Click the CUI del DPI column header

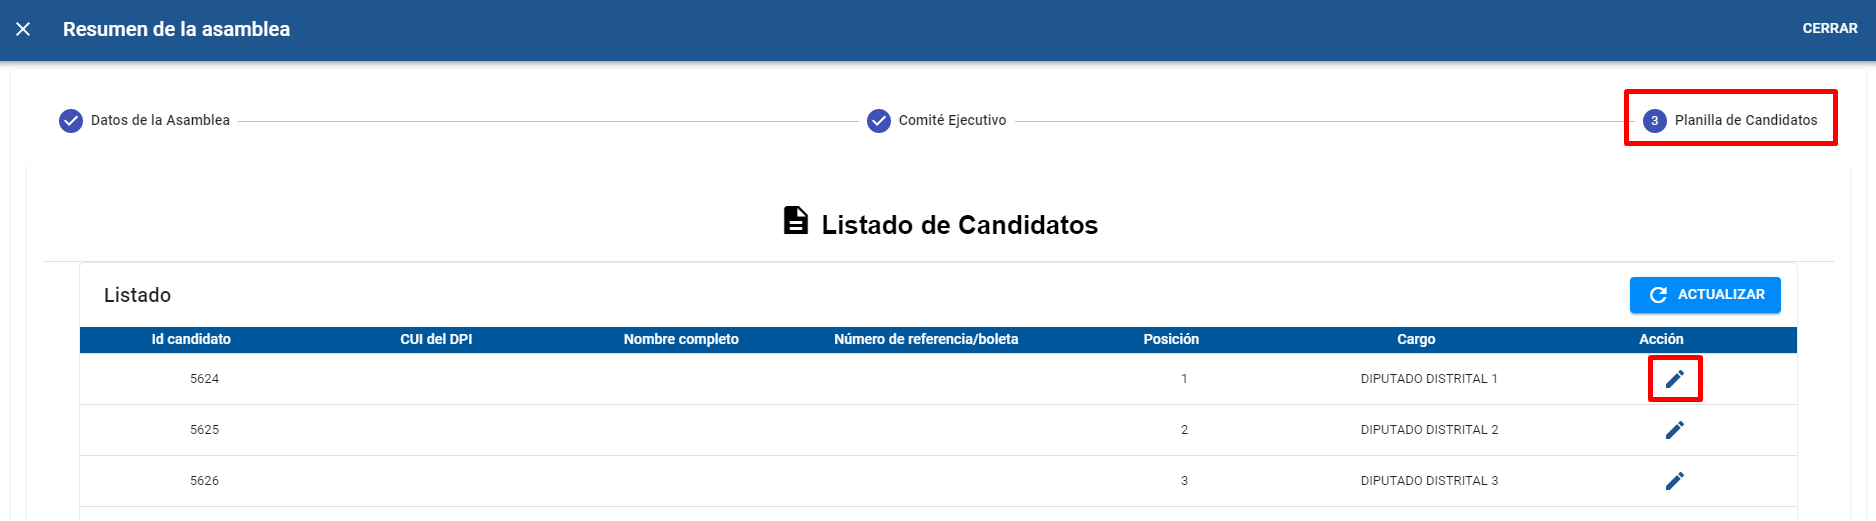tap(436, 340)
